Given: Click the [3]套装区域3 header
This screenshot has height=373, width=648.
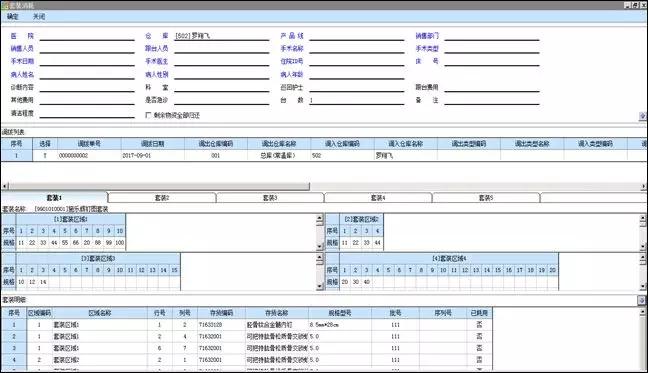Looking at the screenshot, I should [x=98, y=259].
